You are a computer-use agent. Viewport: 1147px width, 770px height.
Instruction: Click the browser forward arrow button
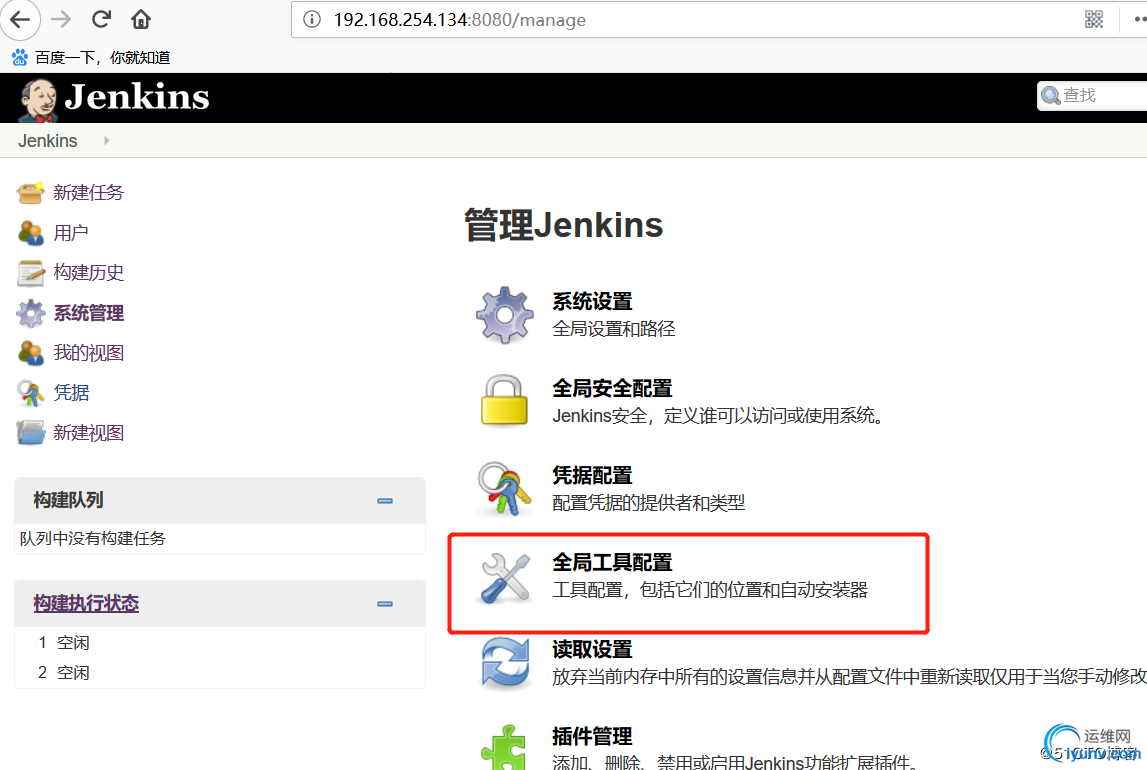(61, 20)
